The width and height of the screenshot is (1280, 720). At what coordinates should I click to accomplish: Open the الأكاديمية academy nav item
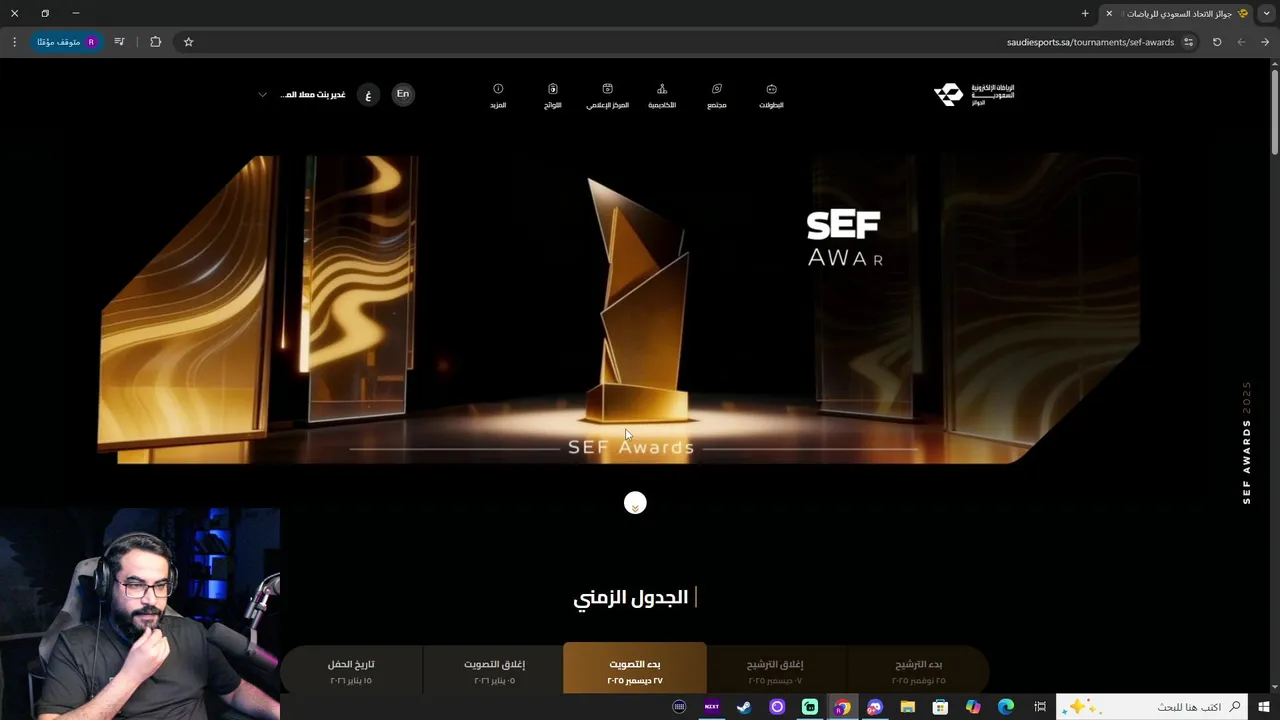pos(662,96)
